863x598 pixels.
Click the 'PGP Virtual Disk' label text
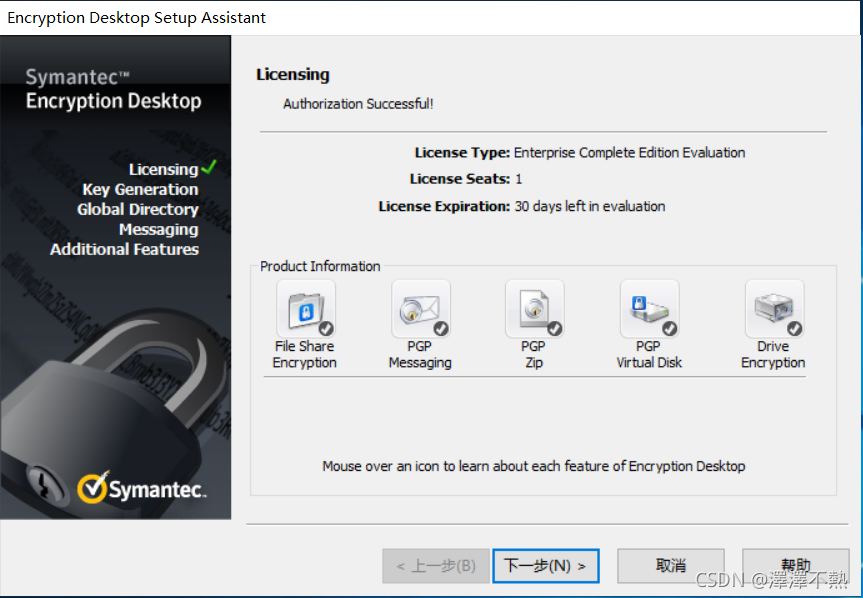(x=649, y=354)
